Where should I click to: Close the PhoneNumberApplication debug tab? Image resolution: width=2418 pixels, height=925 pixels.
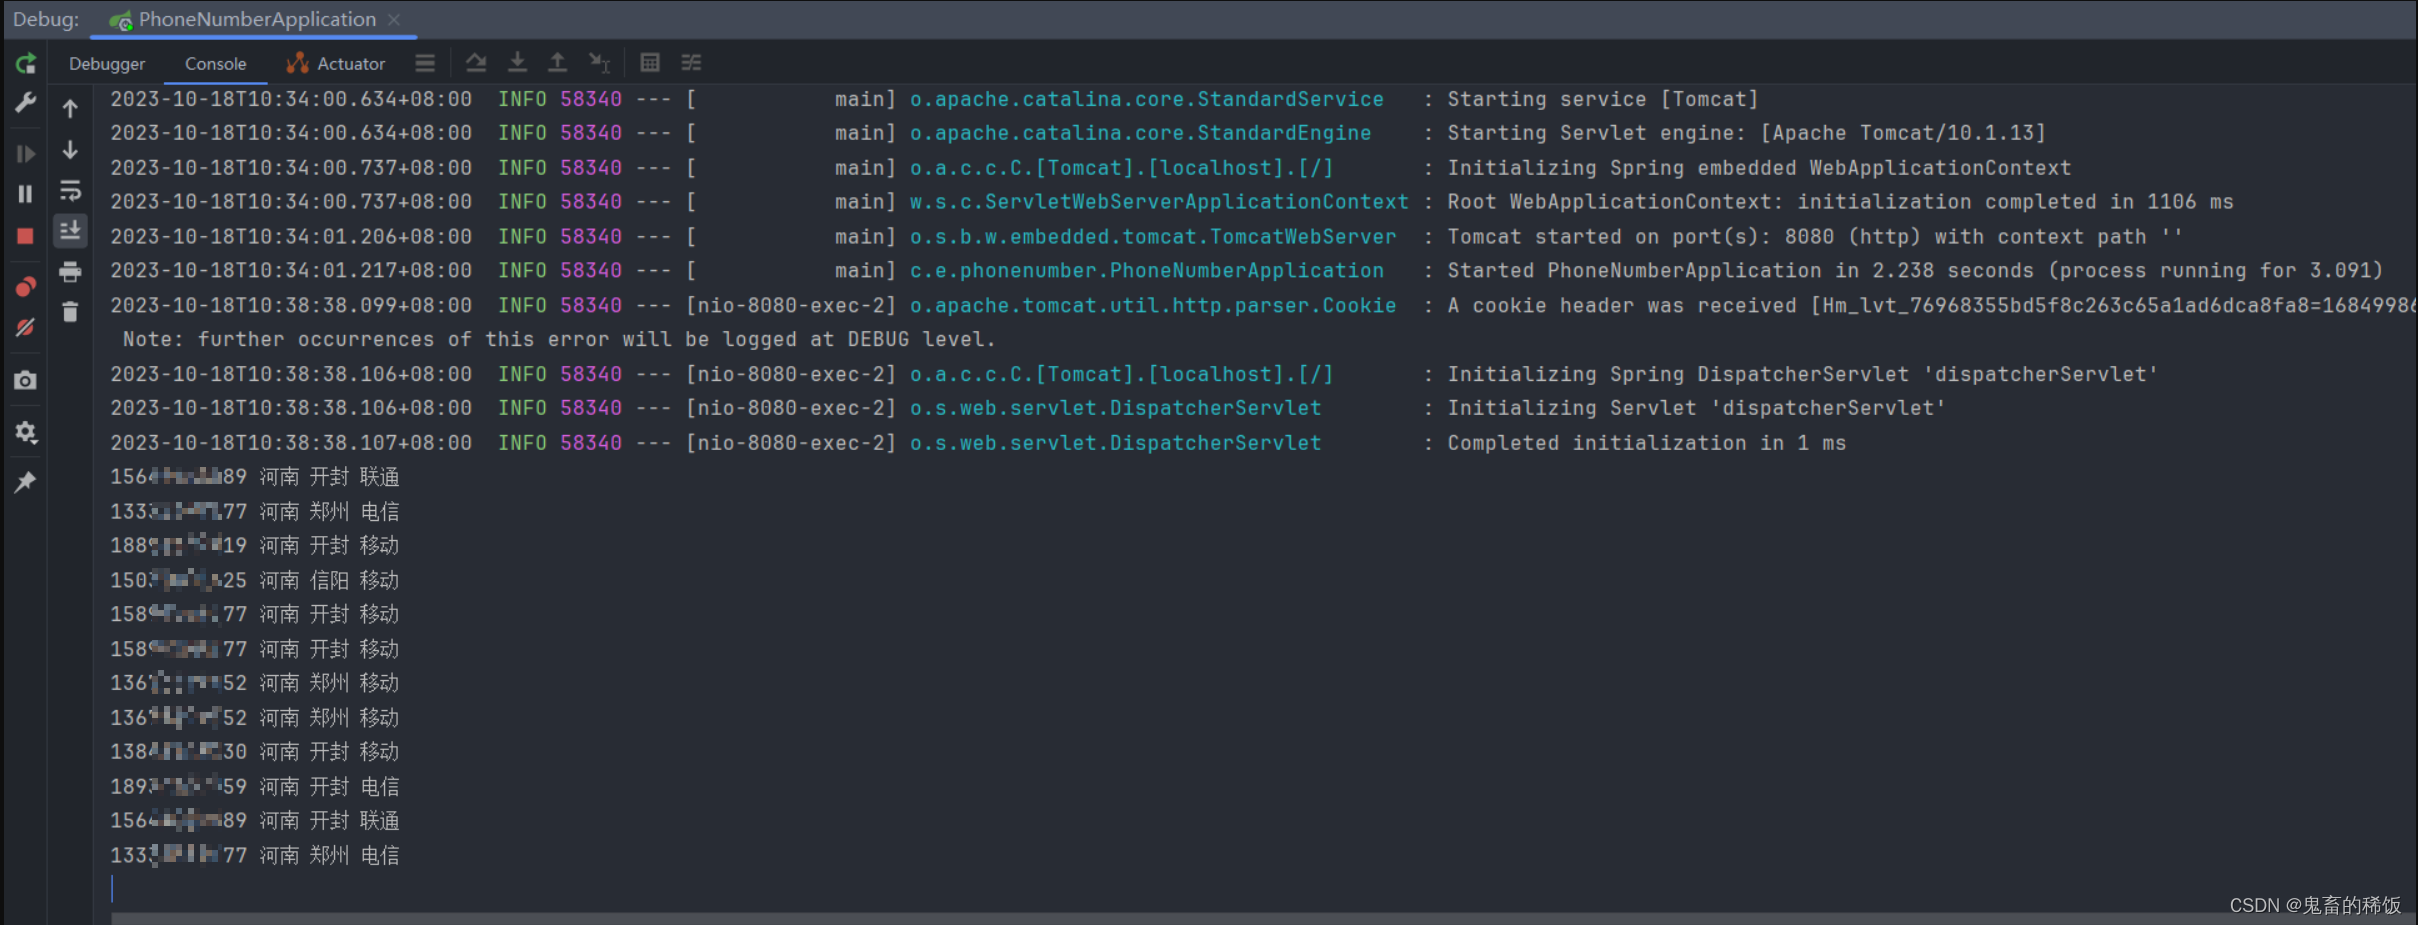click(395, 20)
